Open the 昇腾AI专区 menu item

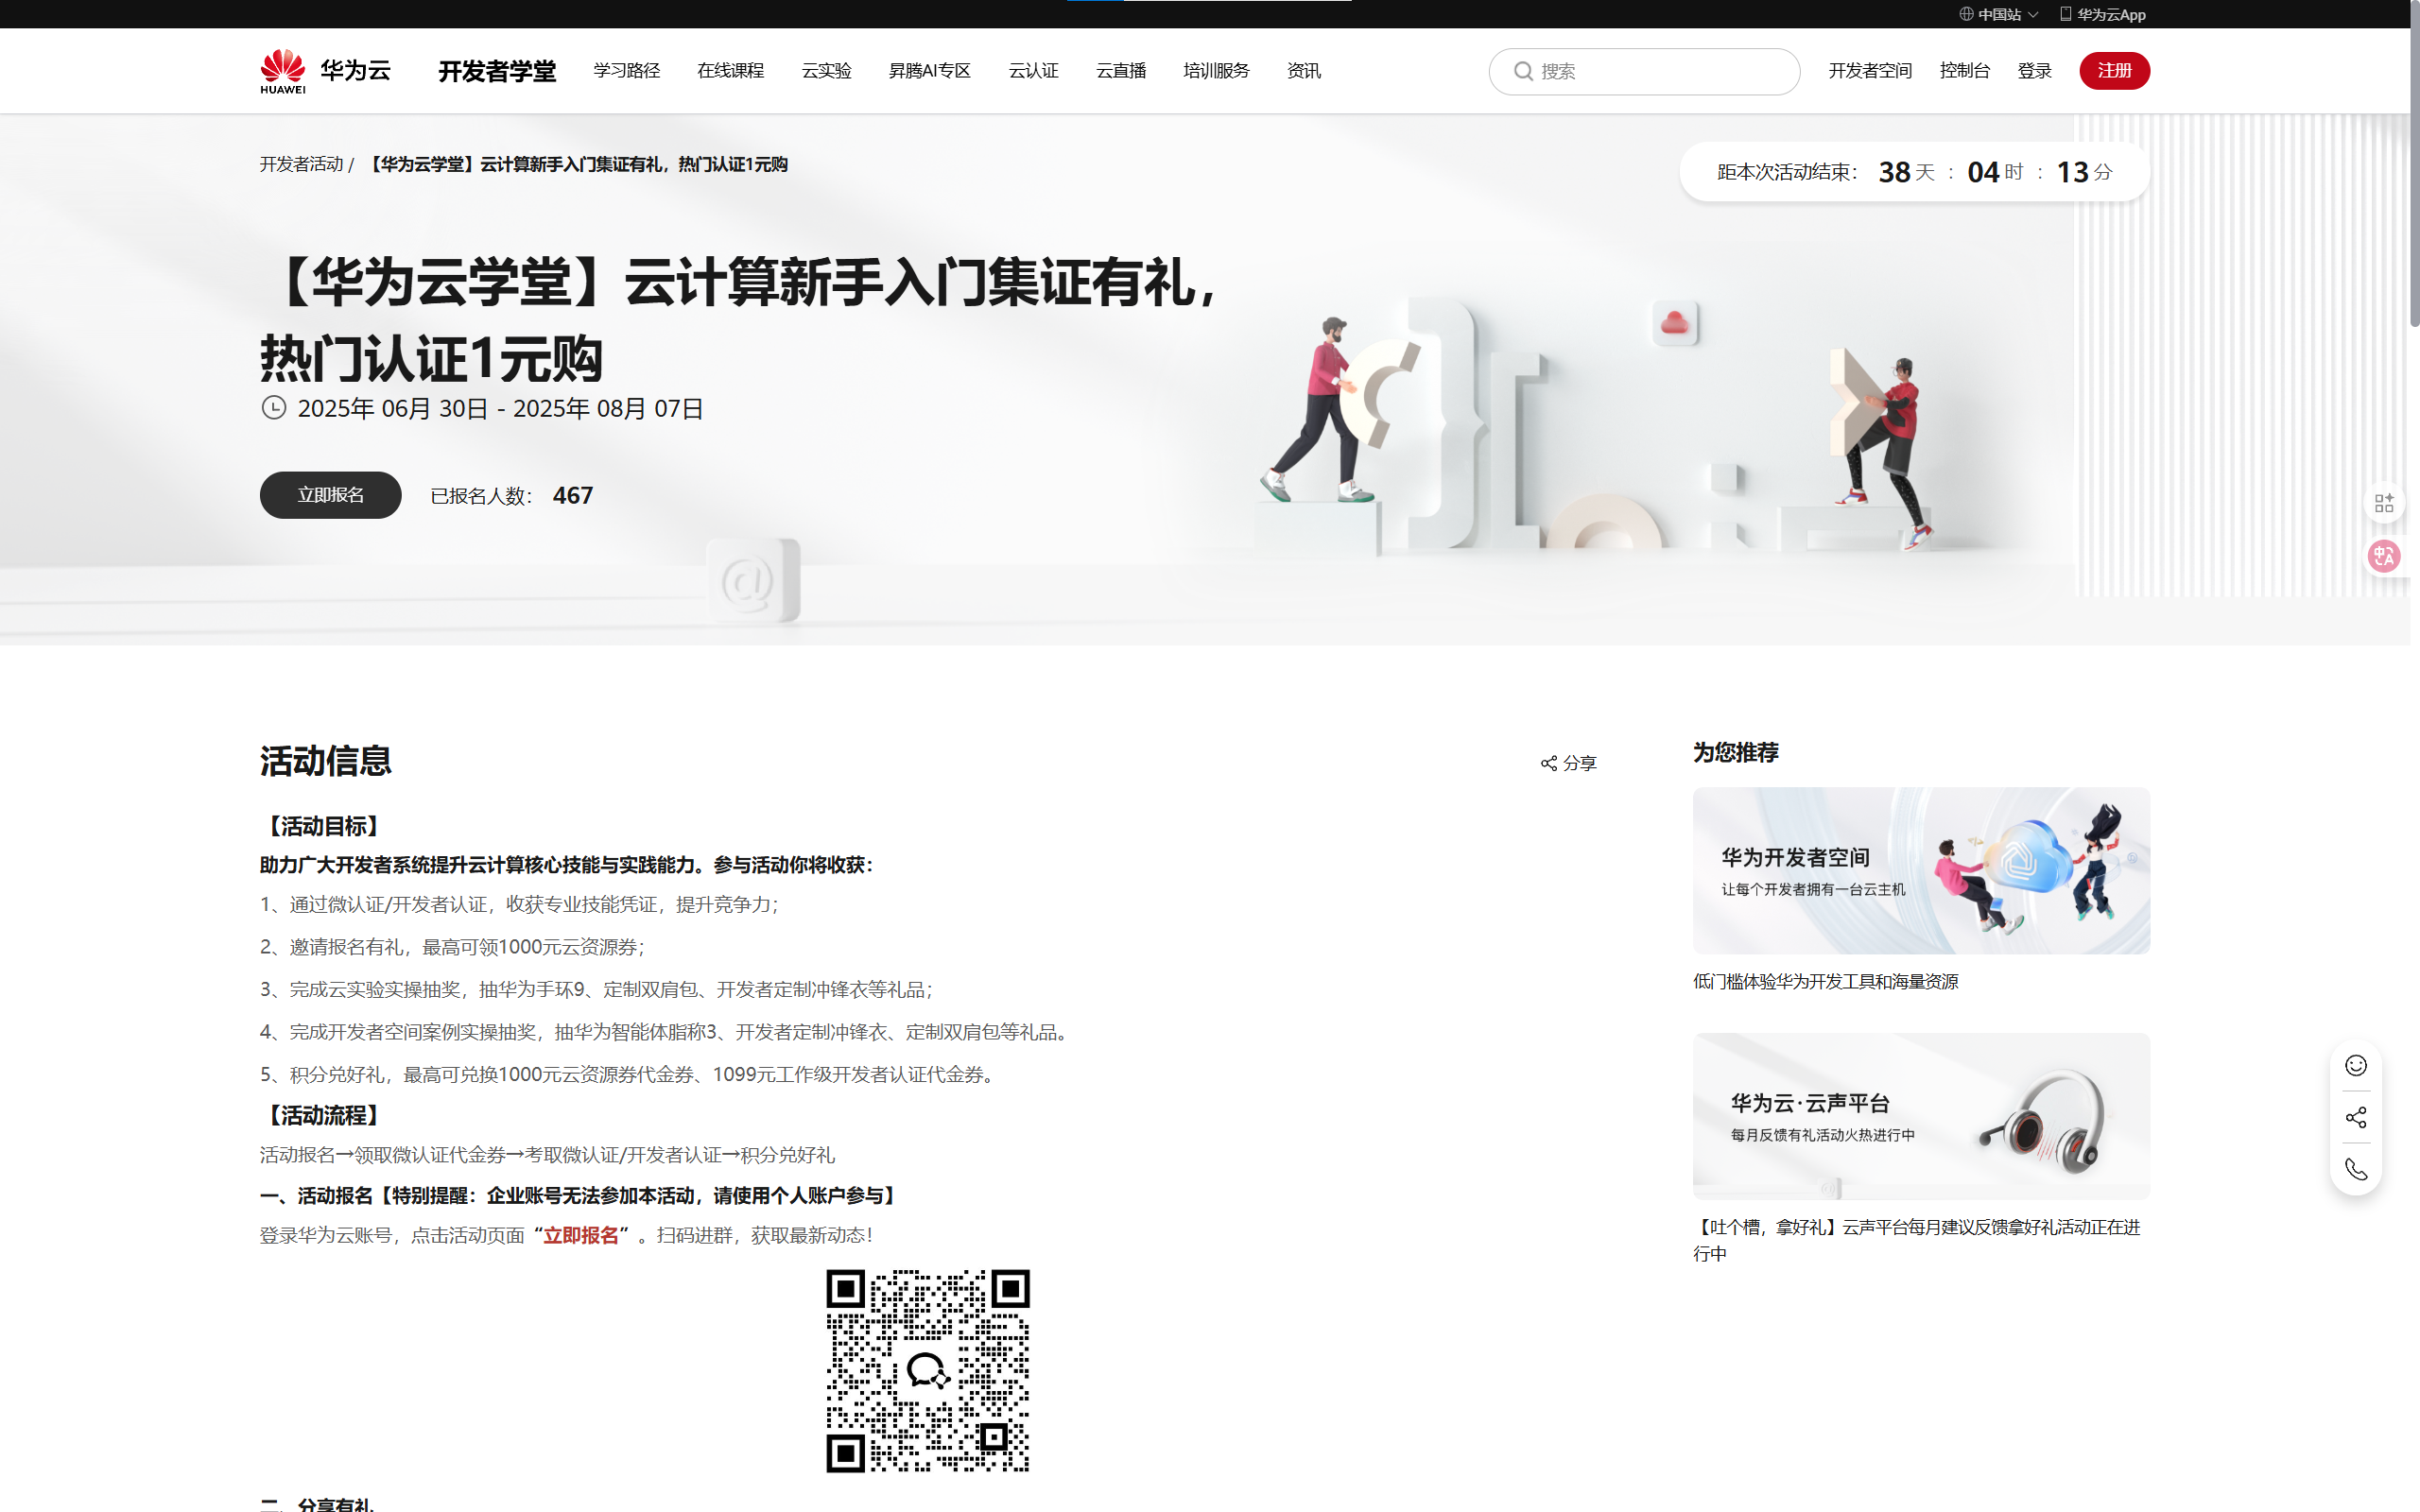click(929, 71)
